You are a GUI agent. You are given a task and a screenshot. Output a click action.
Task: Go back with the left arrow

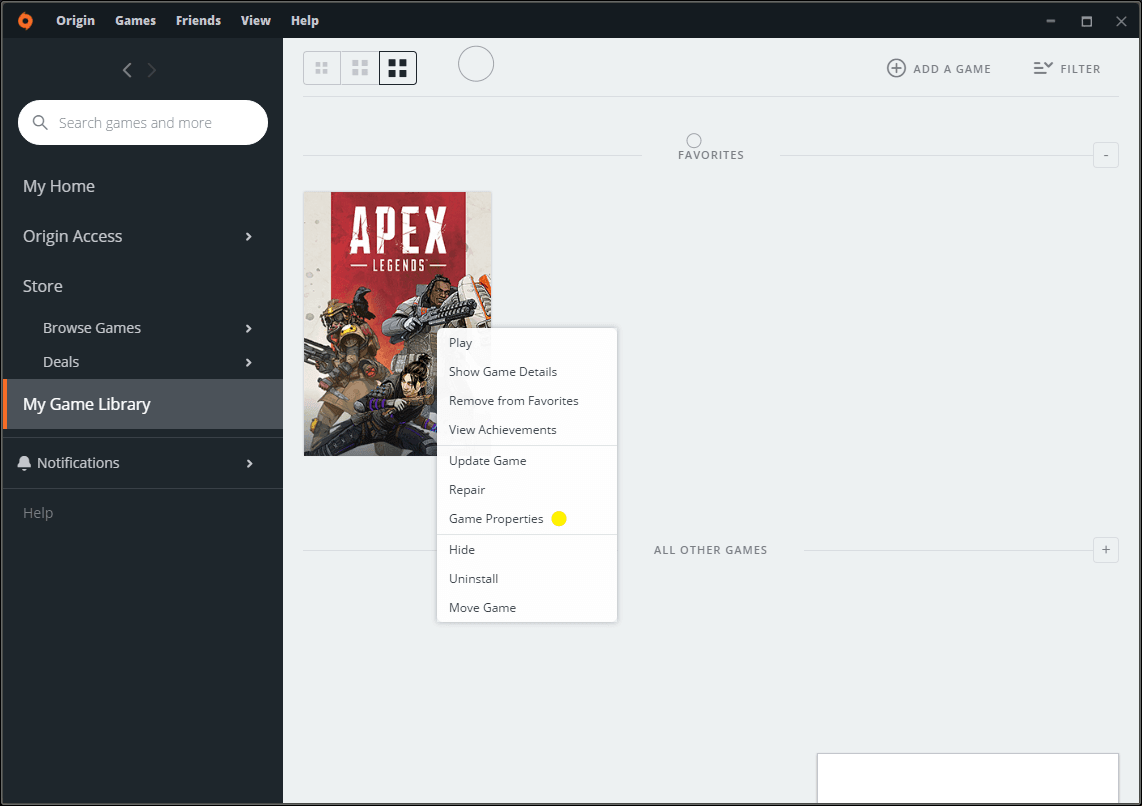click(127, 70)
